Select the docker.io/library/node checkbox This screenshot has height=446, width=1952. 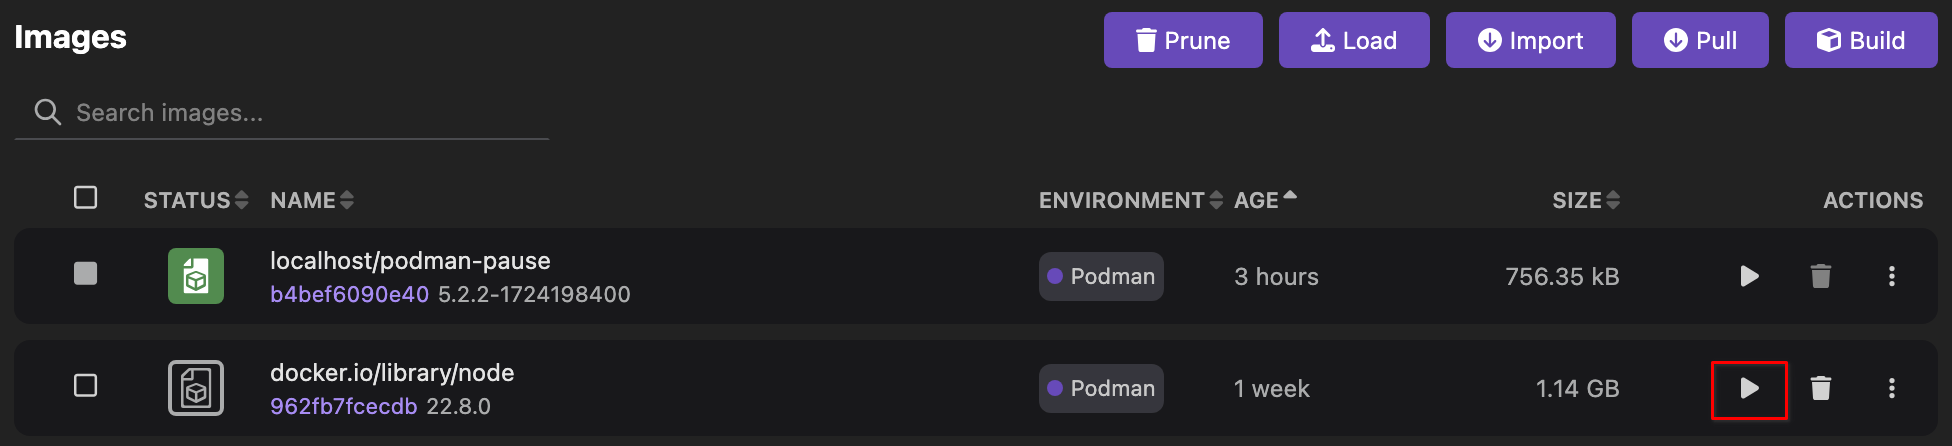pos(86,386)
